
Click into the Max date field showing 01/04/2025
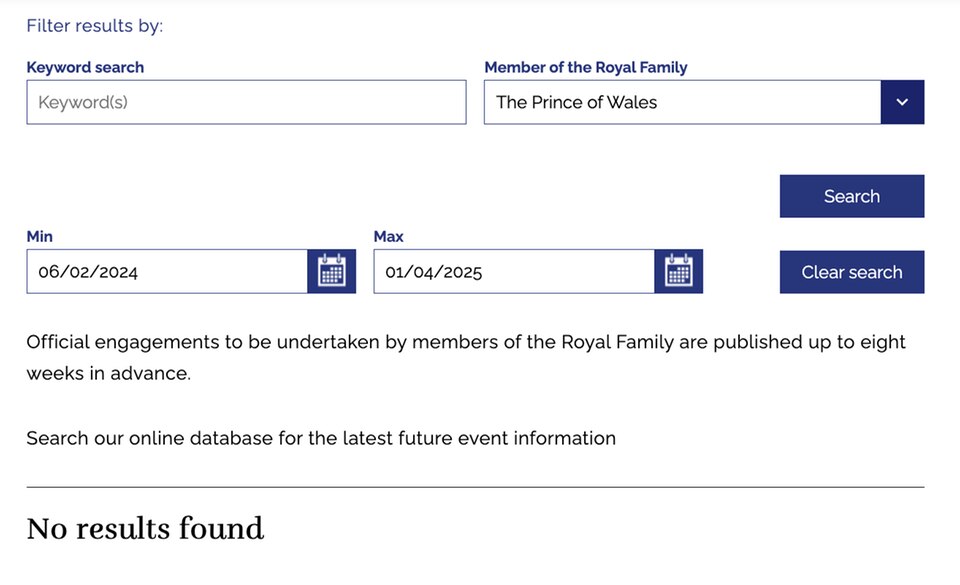(x=514, y=272)
